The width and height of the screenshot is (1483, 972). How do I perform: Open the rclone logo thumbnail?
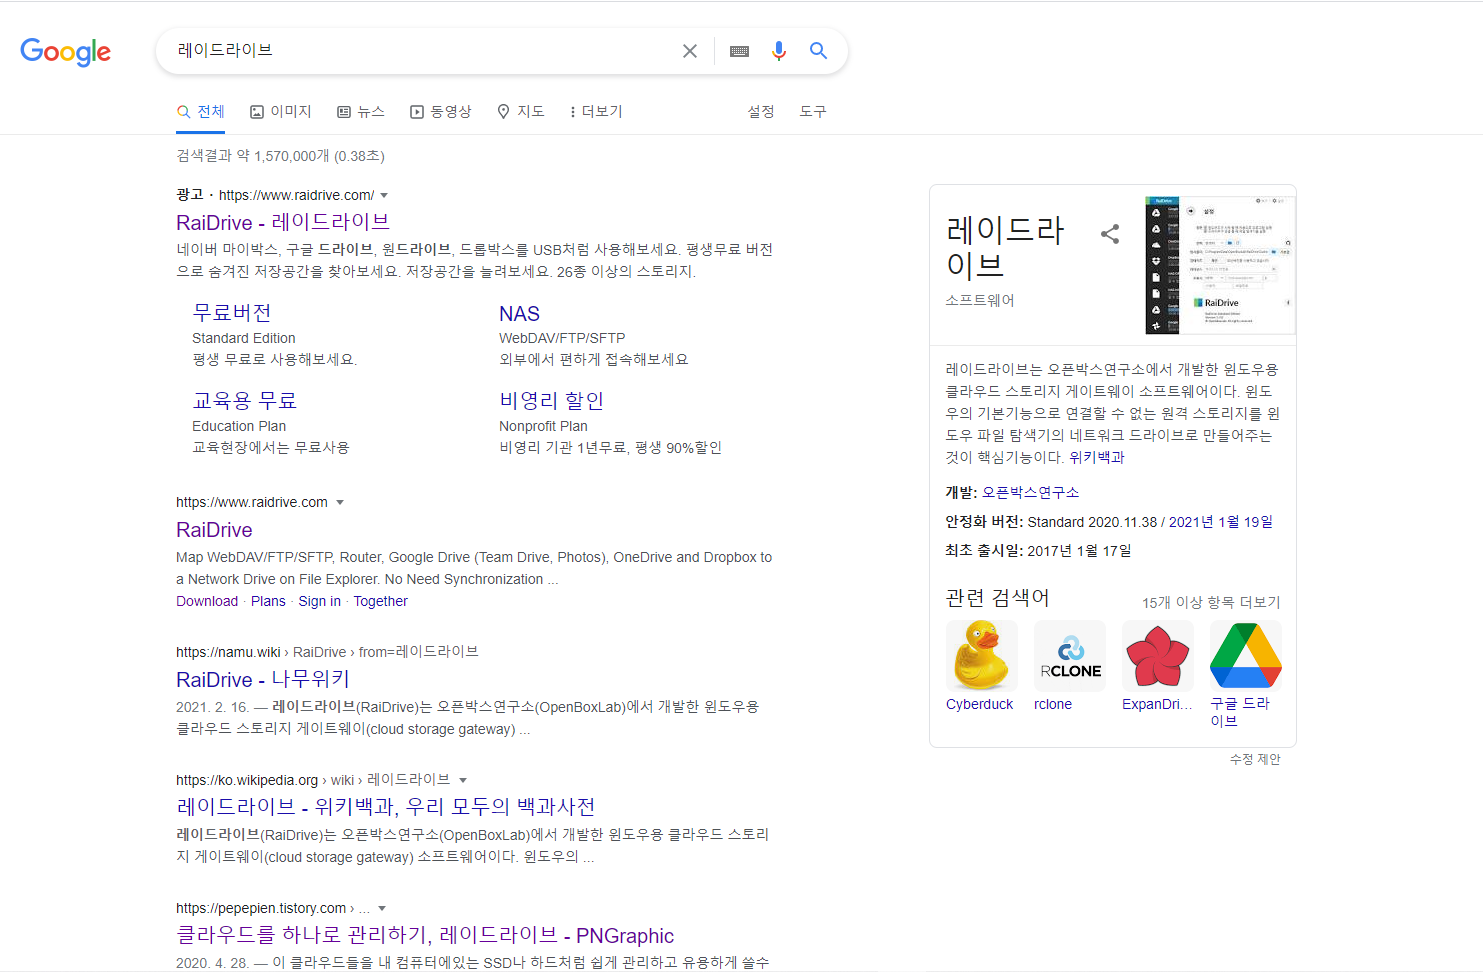pos(1070,656)
